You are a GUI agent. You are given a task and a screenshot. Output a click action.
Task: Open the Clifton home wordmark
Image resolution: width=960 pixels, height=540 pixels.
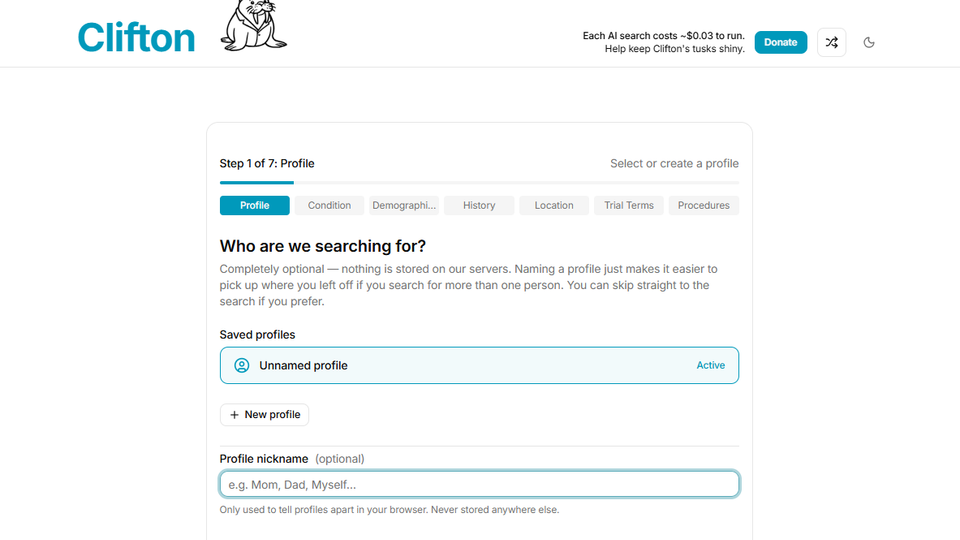pos(136,38)
